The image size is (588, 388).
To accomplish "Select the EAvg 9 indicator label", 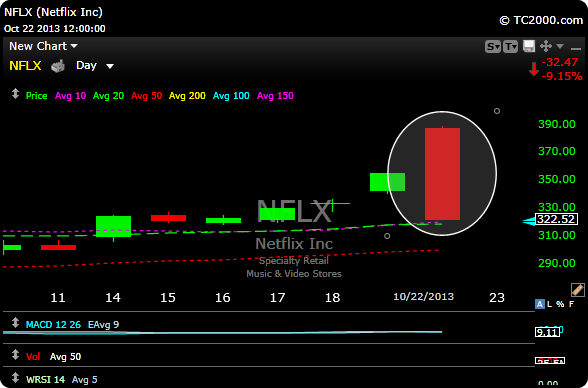I will [103, 325].
